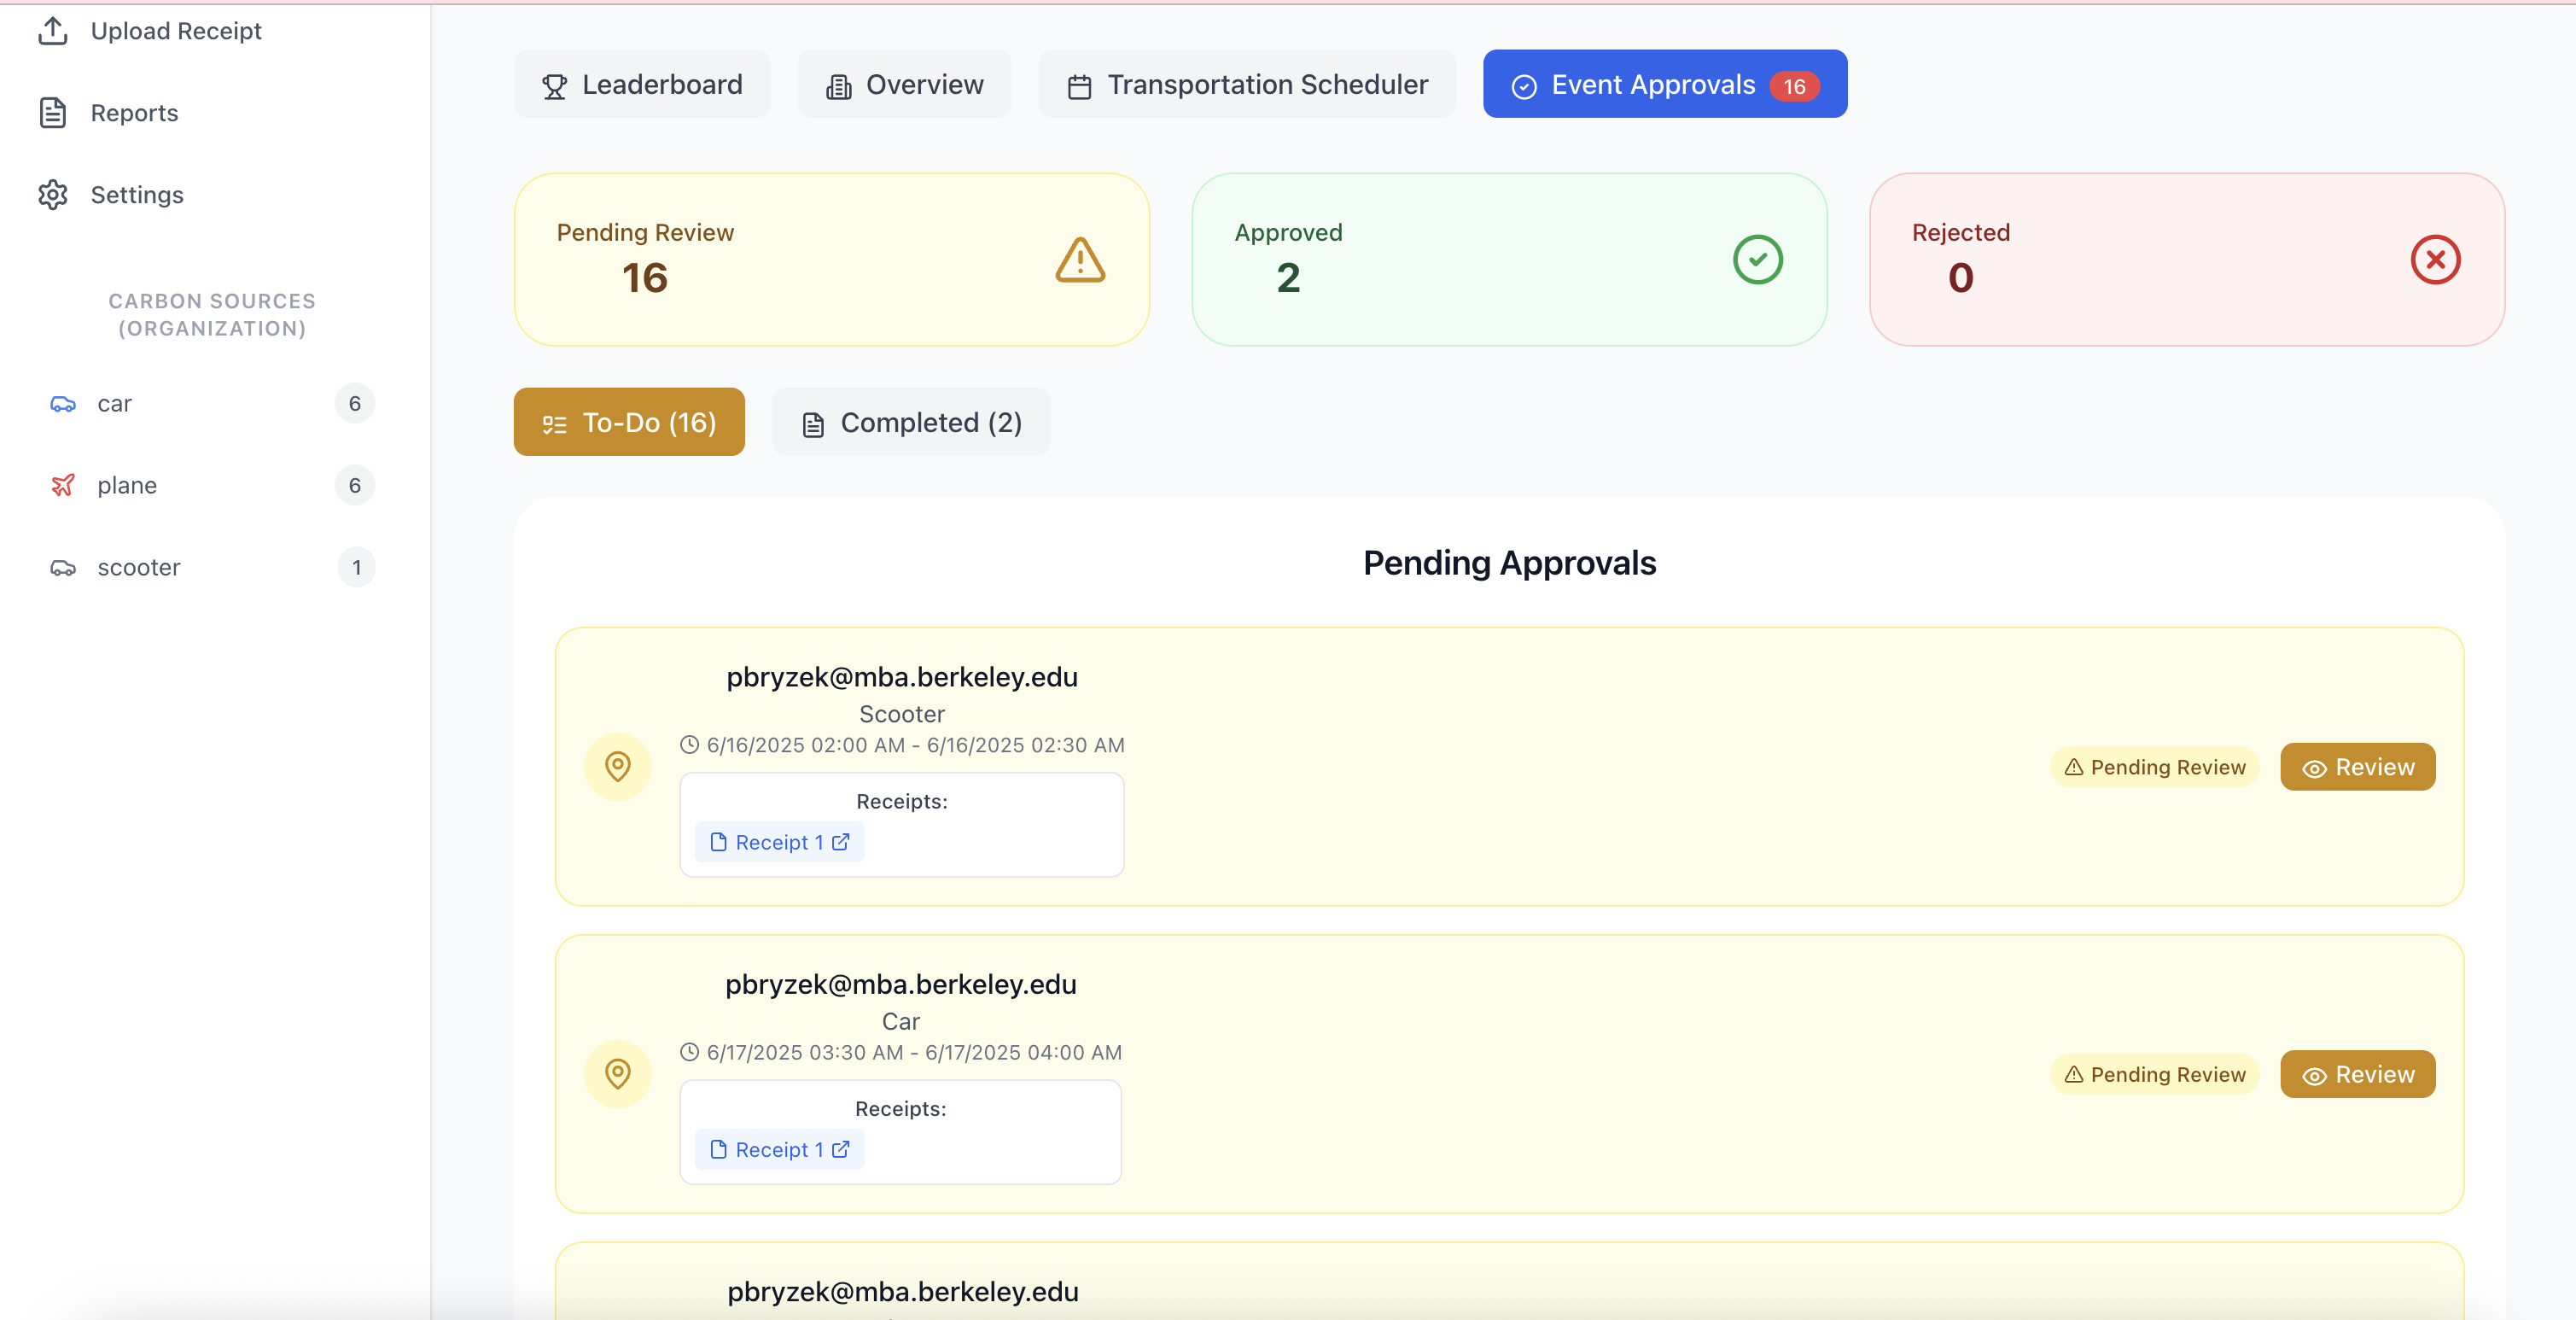The width and height of the screenshot is (2576, 1320).
Task: Switch to the Transportation Scheduler tab
Action: [1247, 85]
